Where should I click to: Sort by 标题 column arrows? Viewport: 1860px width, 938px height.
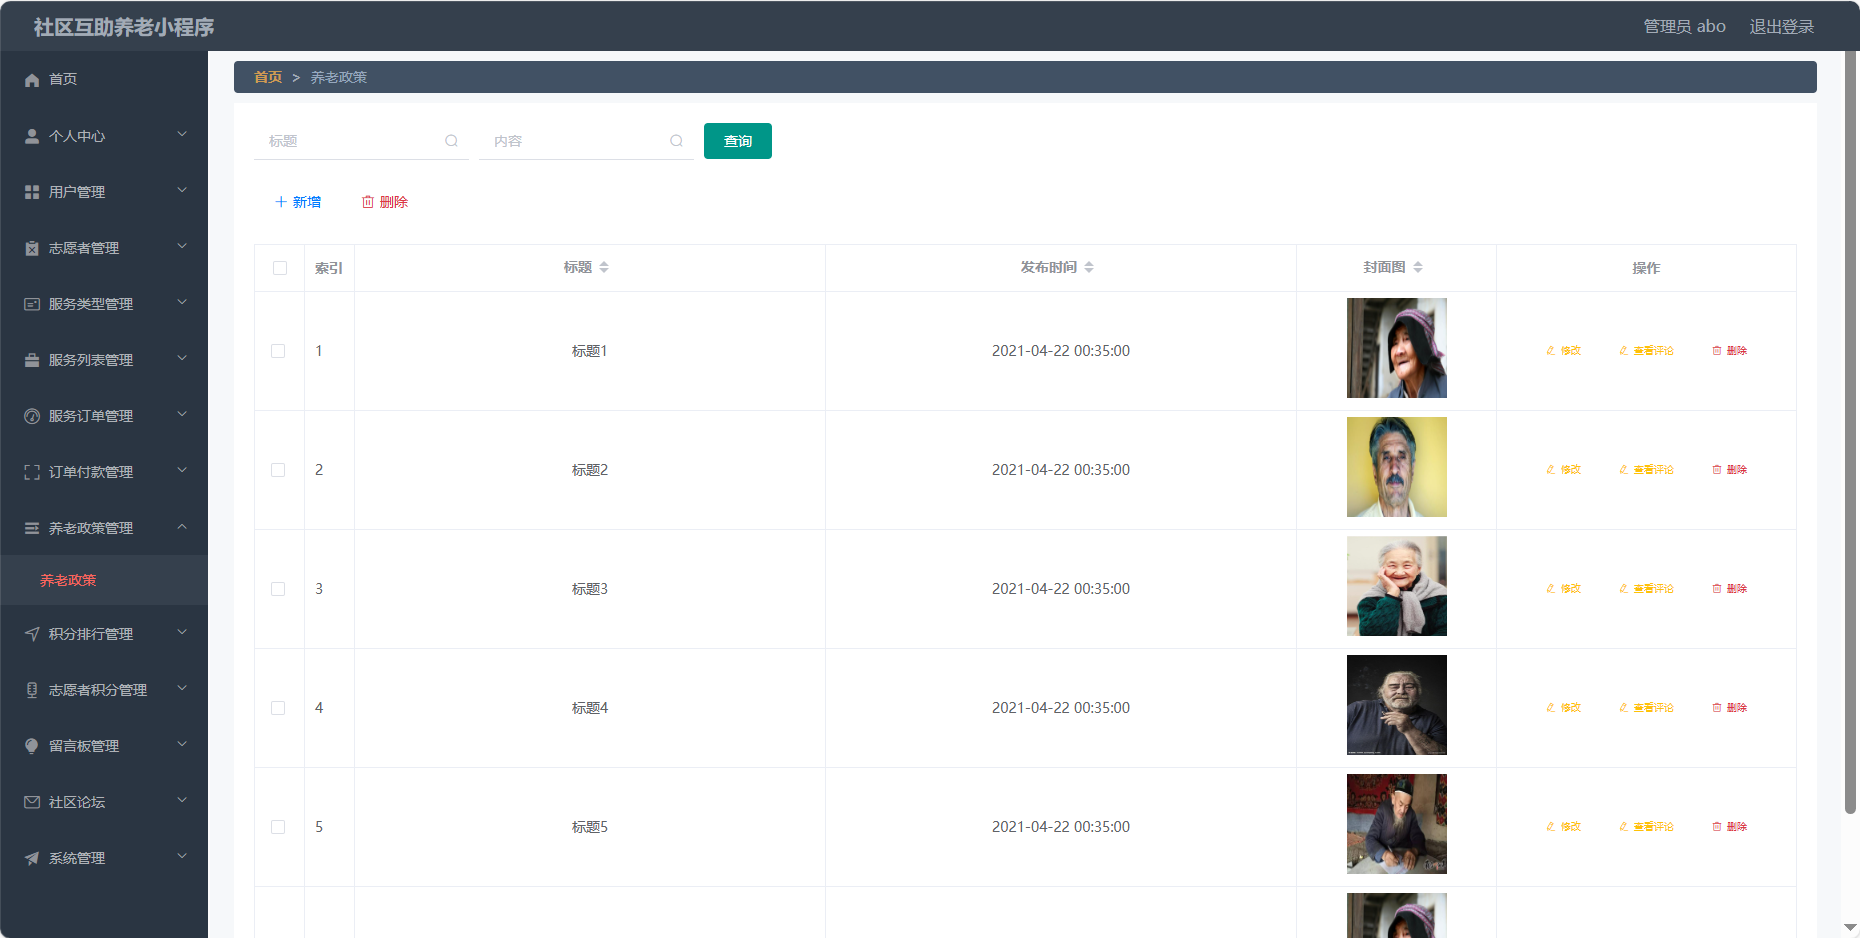click(x=604, y=267)
